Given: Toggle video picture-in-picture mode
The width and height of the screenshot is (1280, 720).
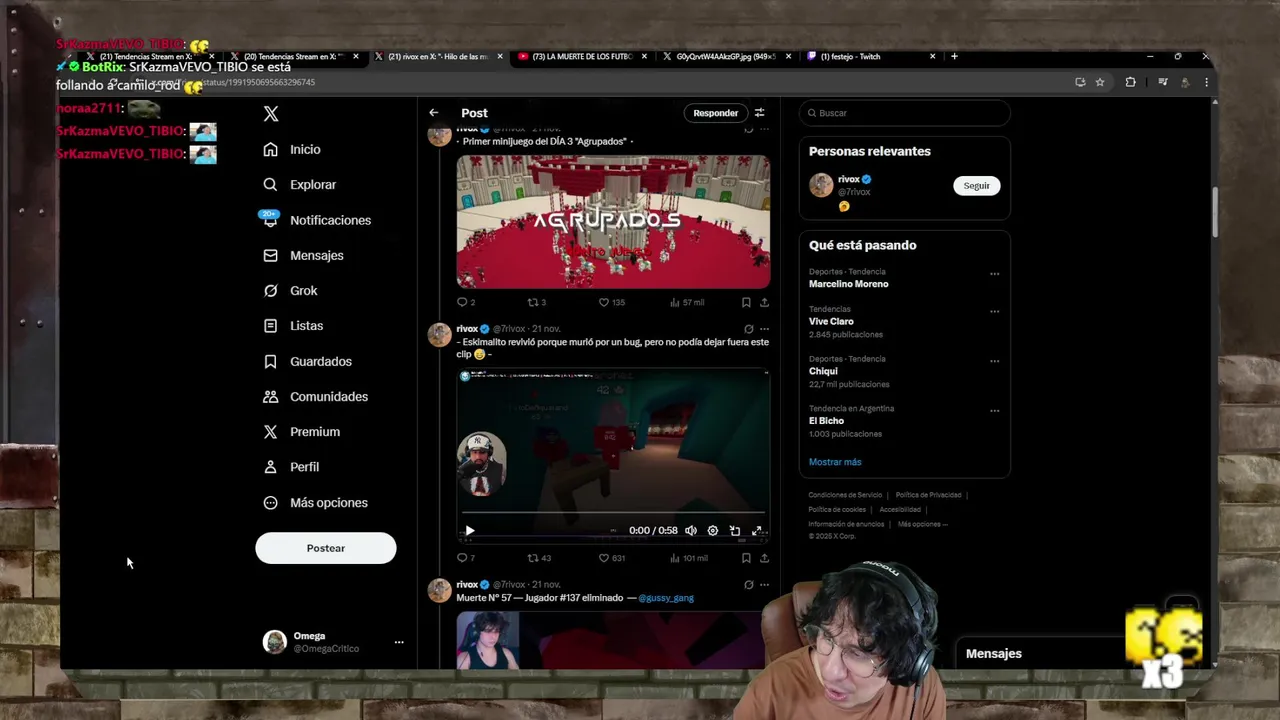Looking at the screenshot, I should (734, 531).
